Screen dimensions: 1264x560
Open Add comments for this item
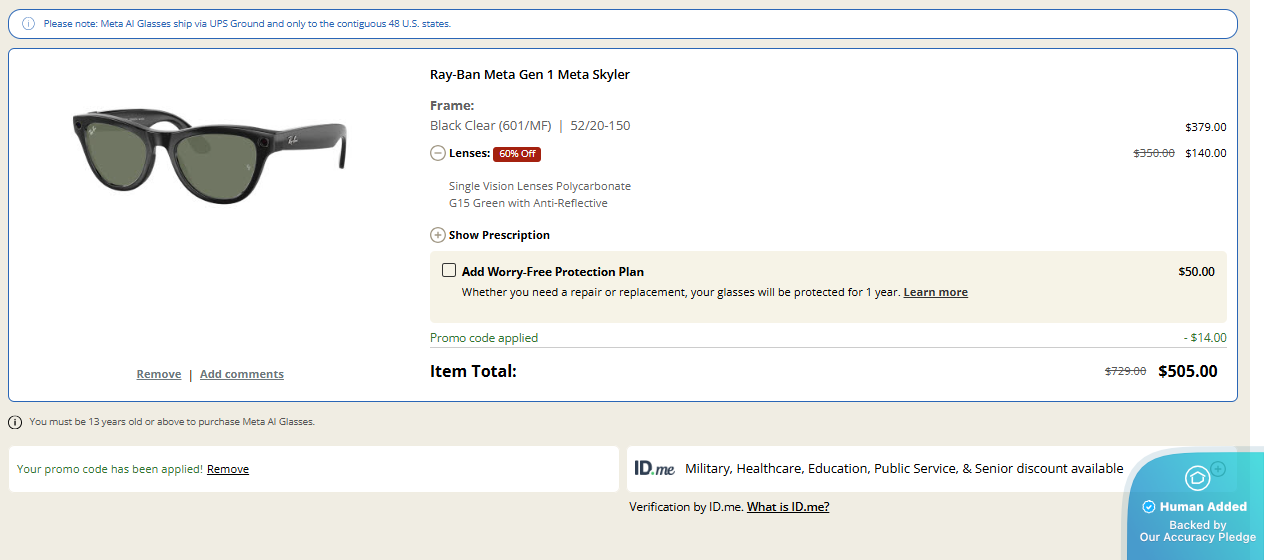(242, 374)
